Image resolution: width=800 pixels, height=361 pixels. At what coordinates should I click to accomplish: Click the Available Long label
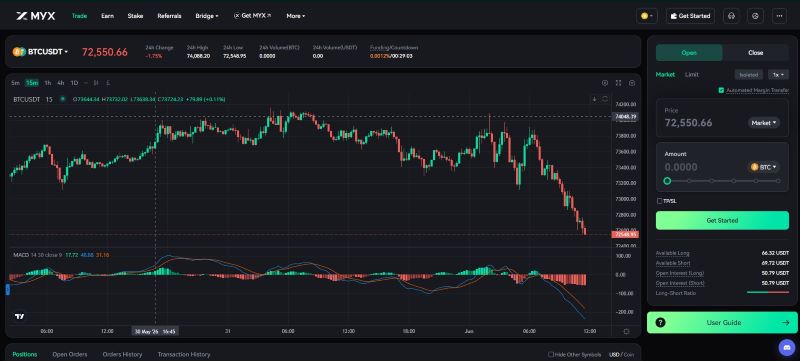click(672, 253)
